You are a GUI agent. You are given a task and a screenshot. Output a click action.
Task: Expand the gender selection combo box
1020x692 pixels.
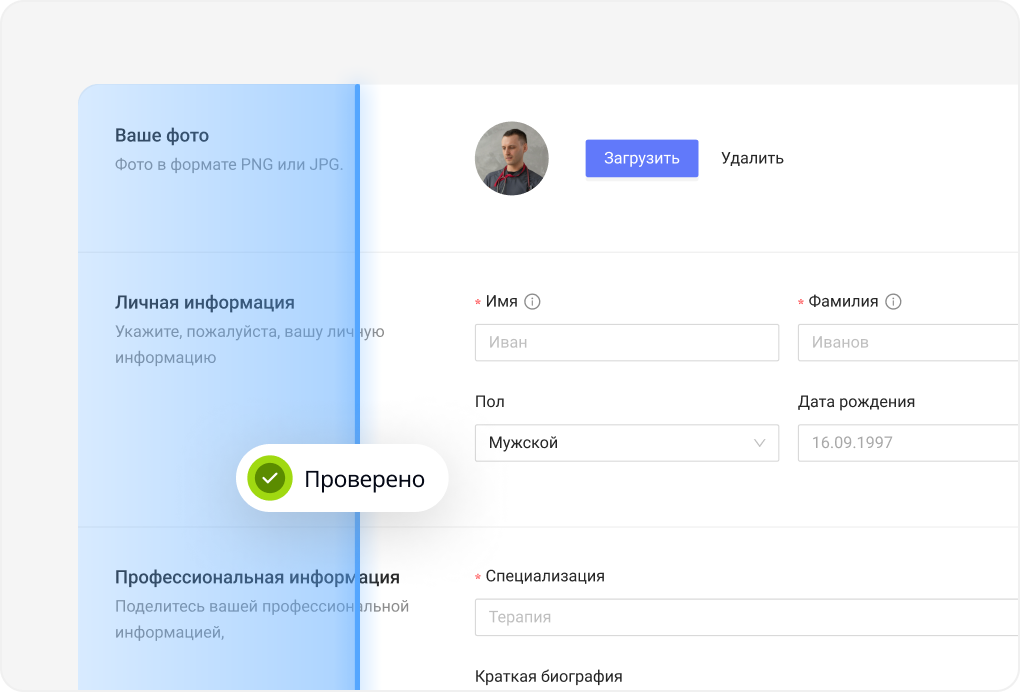point(626,443)
